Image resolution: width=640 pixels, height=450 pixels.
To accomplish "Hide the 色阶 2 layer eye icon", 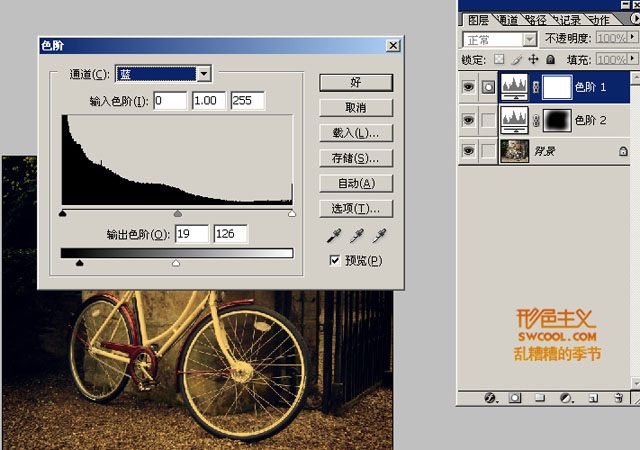I will coord(469,120).
